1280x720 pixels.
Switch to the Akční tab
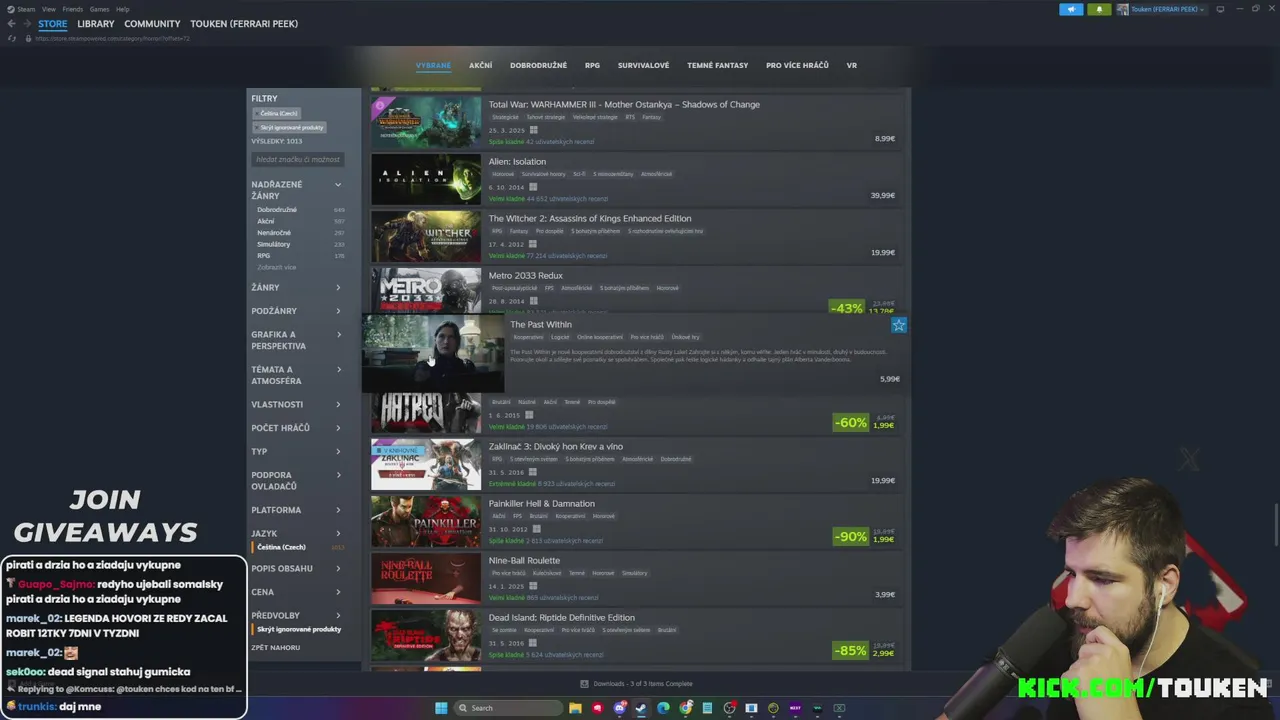tap(480, 65)
